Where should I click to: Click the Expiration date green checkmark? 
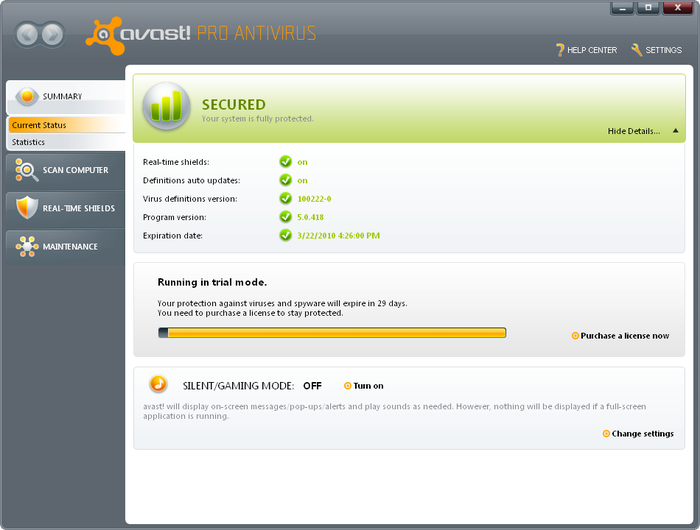pyautogui.click(x=286, y=235)
